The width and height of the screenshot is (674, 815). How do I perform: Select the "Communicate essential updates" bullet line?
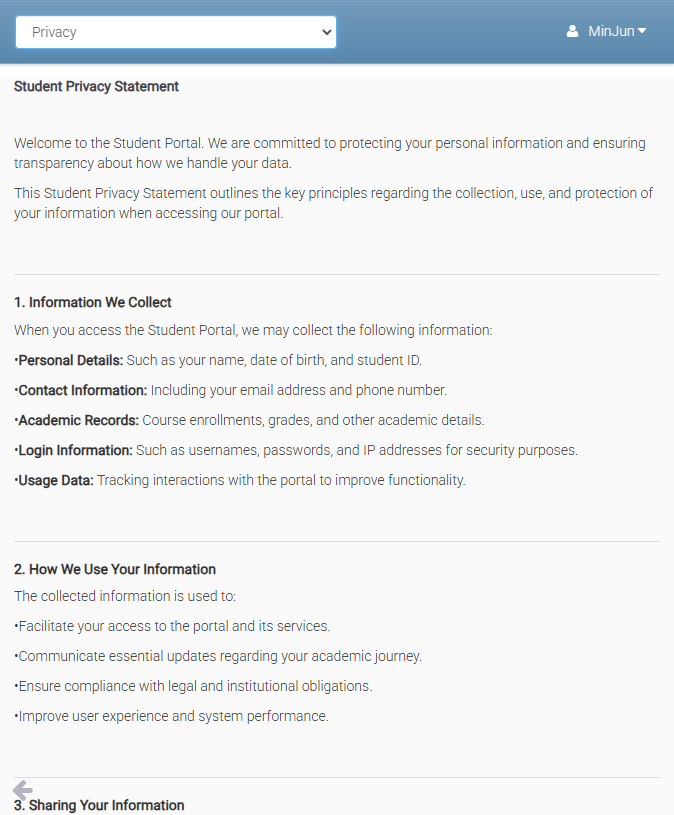point(220,656)
